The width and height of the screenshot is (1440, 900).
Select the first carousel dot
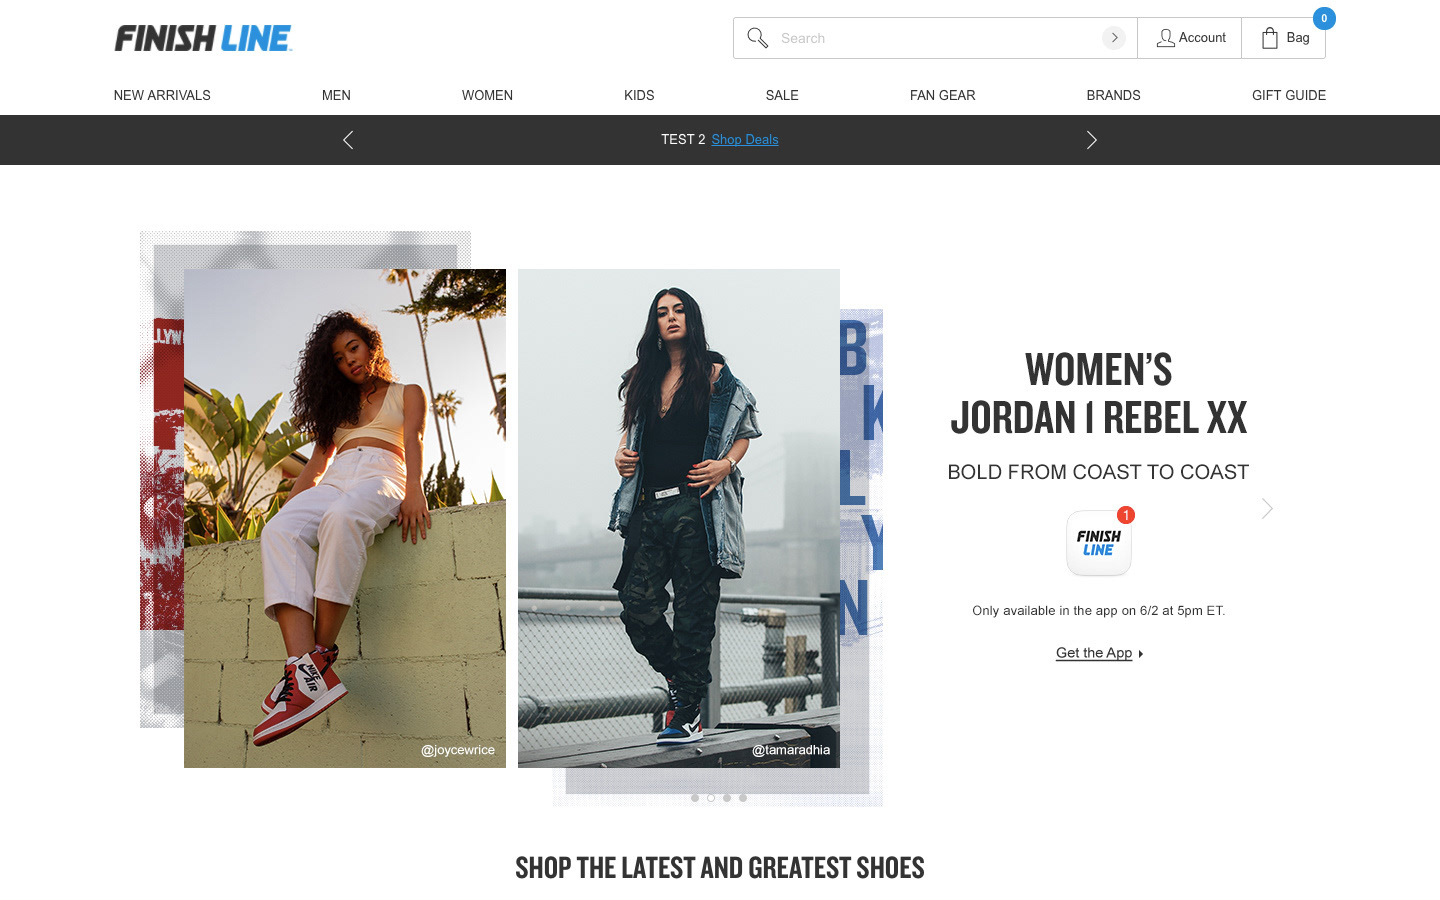(695, 798)
